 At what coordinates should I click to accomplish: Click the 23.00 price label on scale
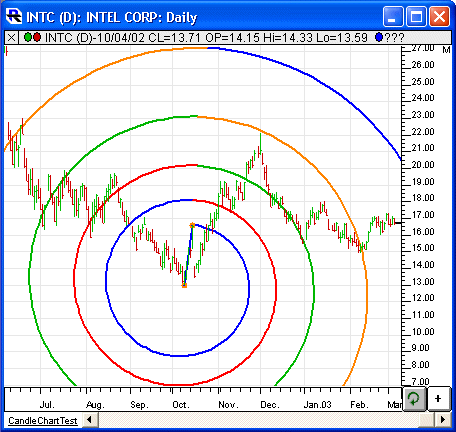tap(423, 115)
